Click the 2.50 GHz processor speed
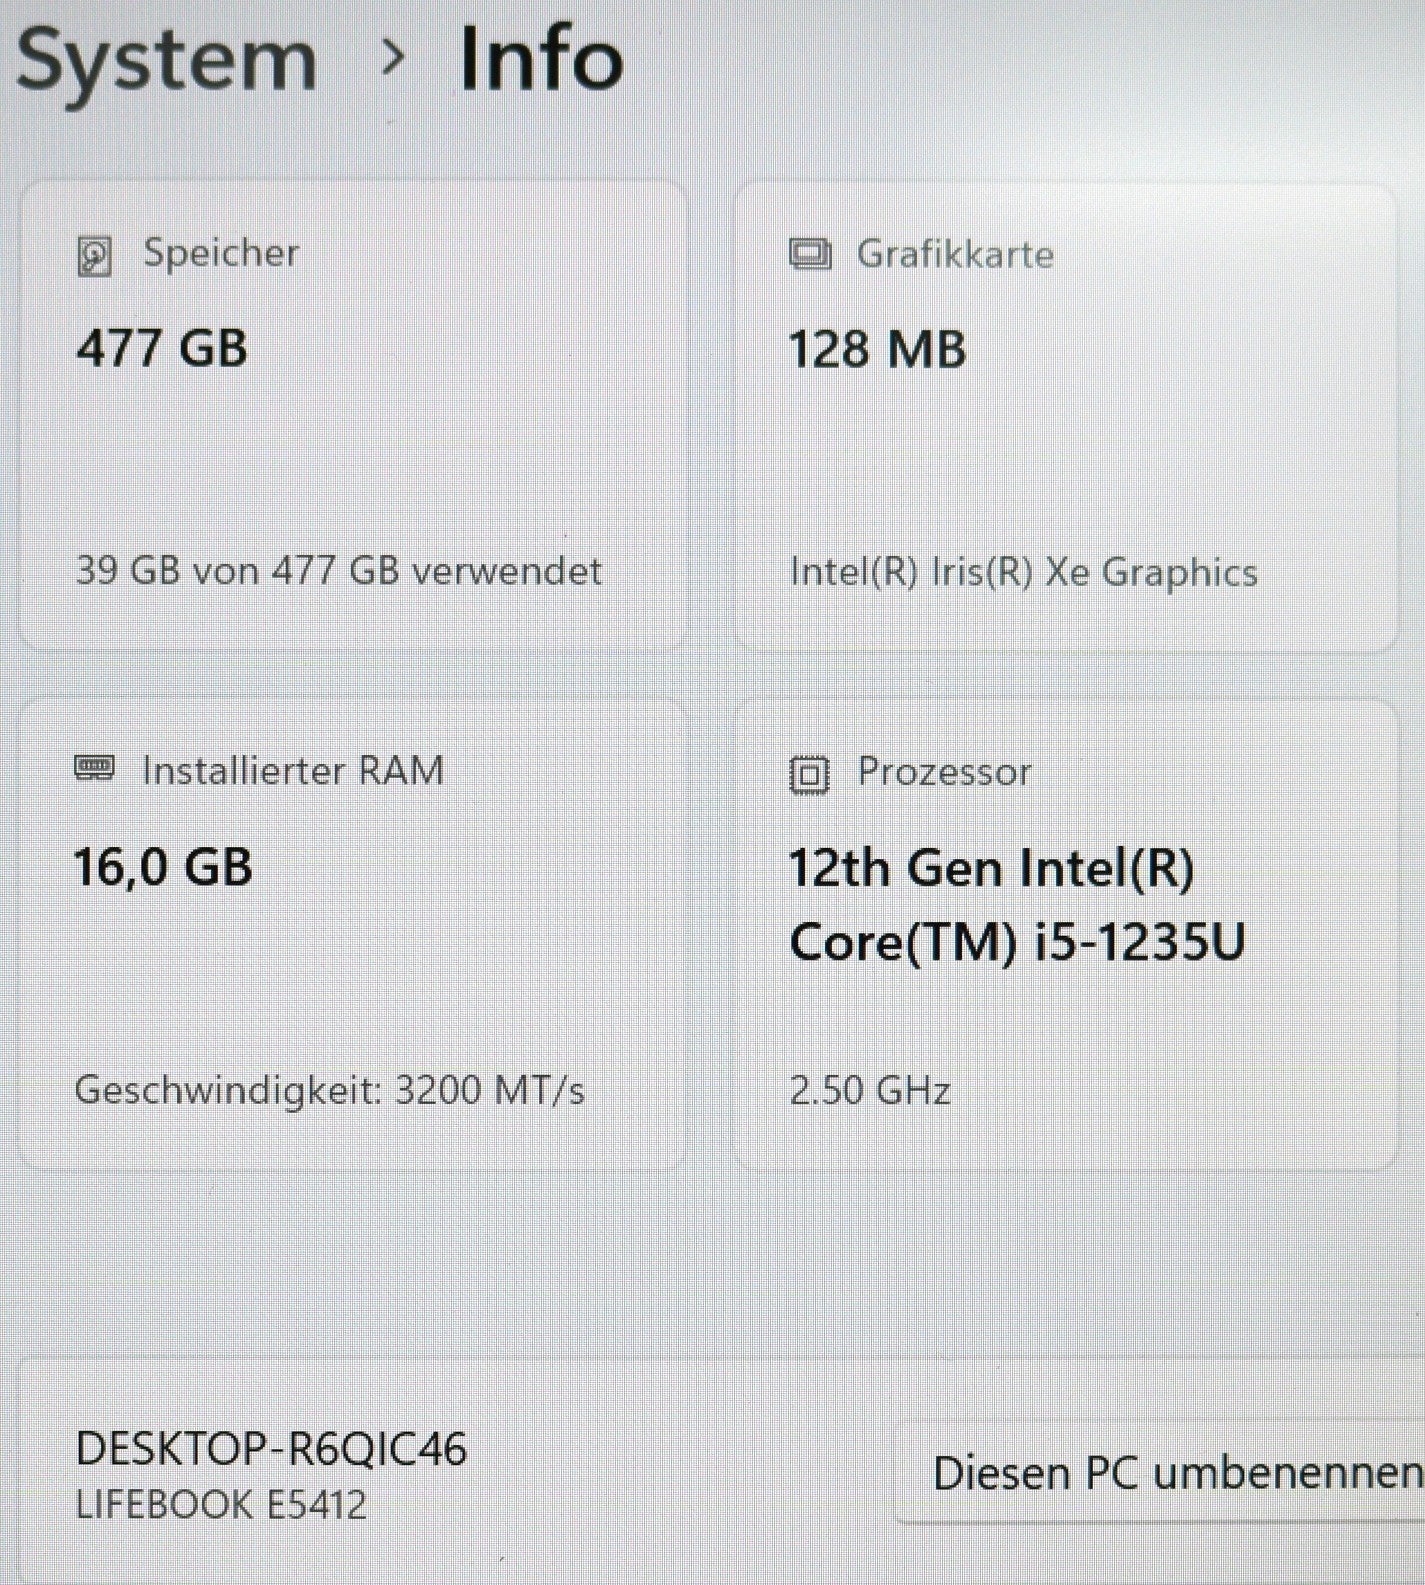Screen dimensions: 1425x1585 click(x=870, y=1090)
